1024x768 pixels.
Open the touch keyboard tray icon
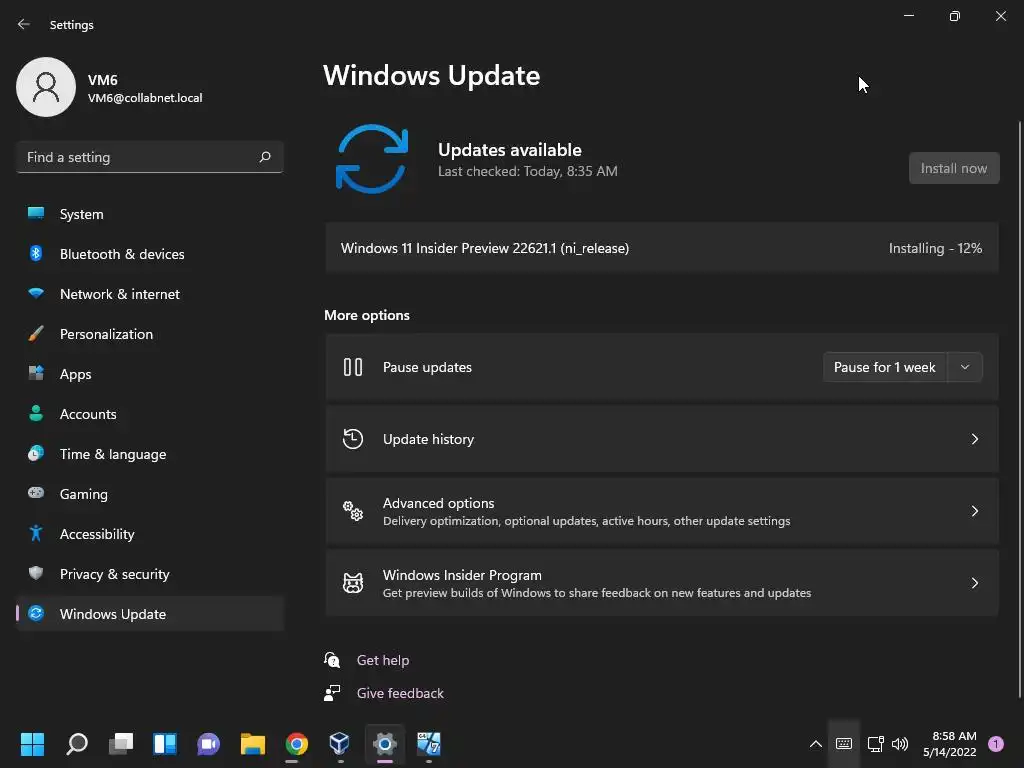[844, 744]
